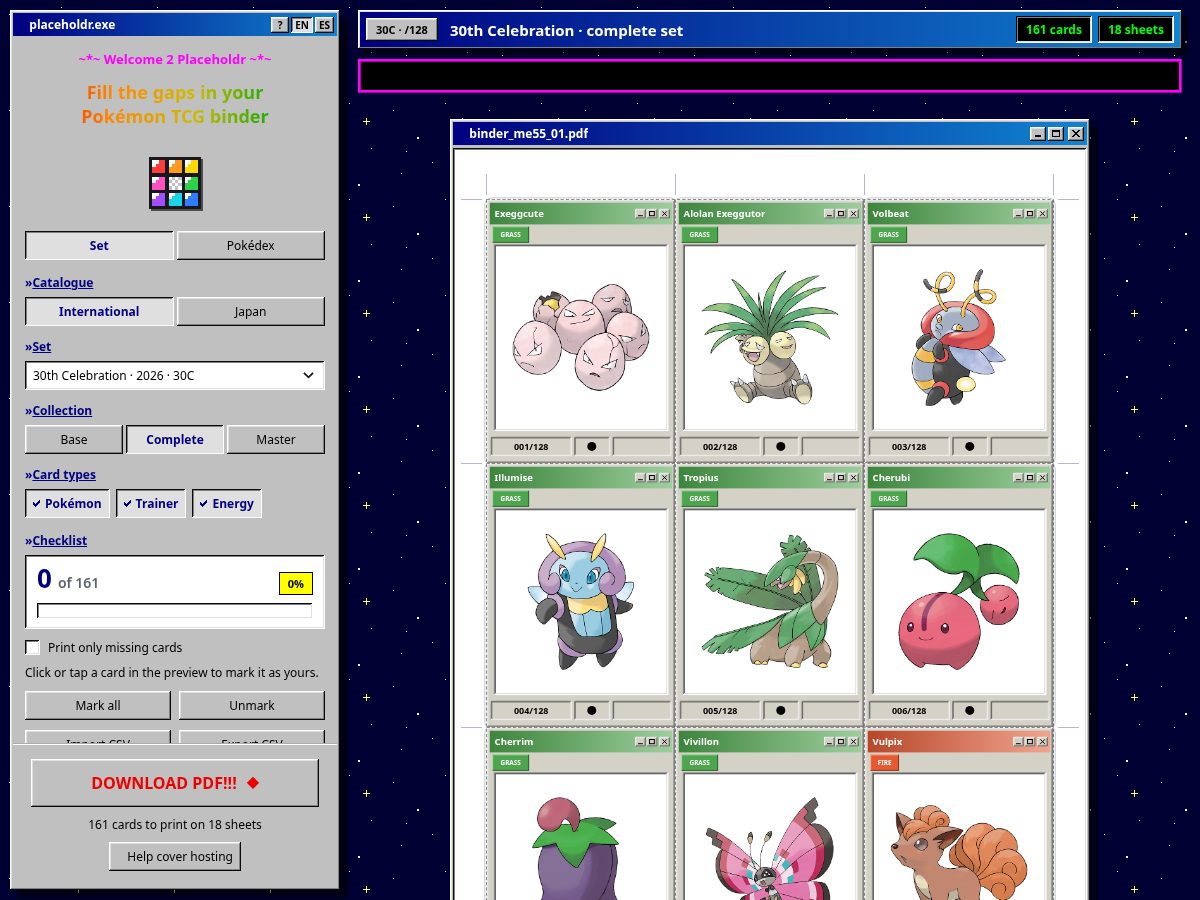Screen dimensions: 1200x900
Task: Click the yellow 0% progress badge
Action: [x=296, y=584]
